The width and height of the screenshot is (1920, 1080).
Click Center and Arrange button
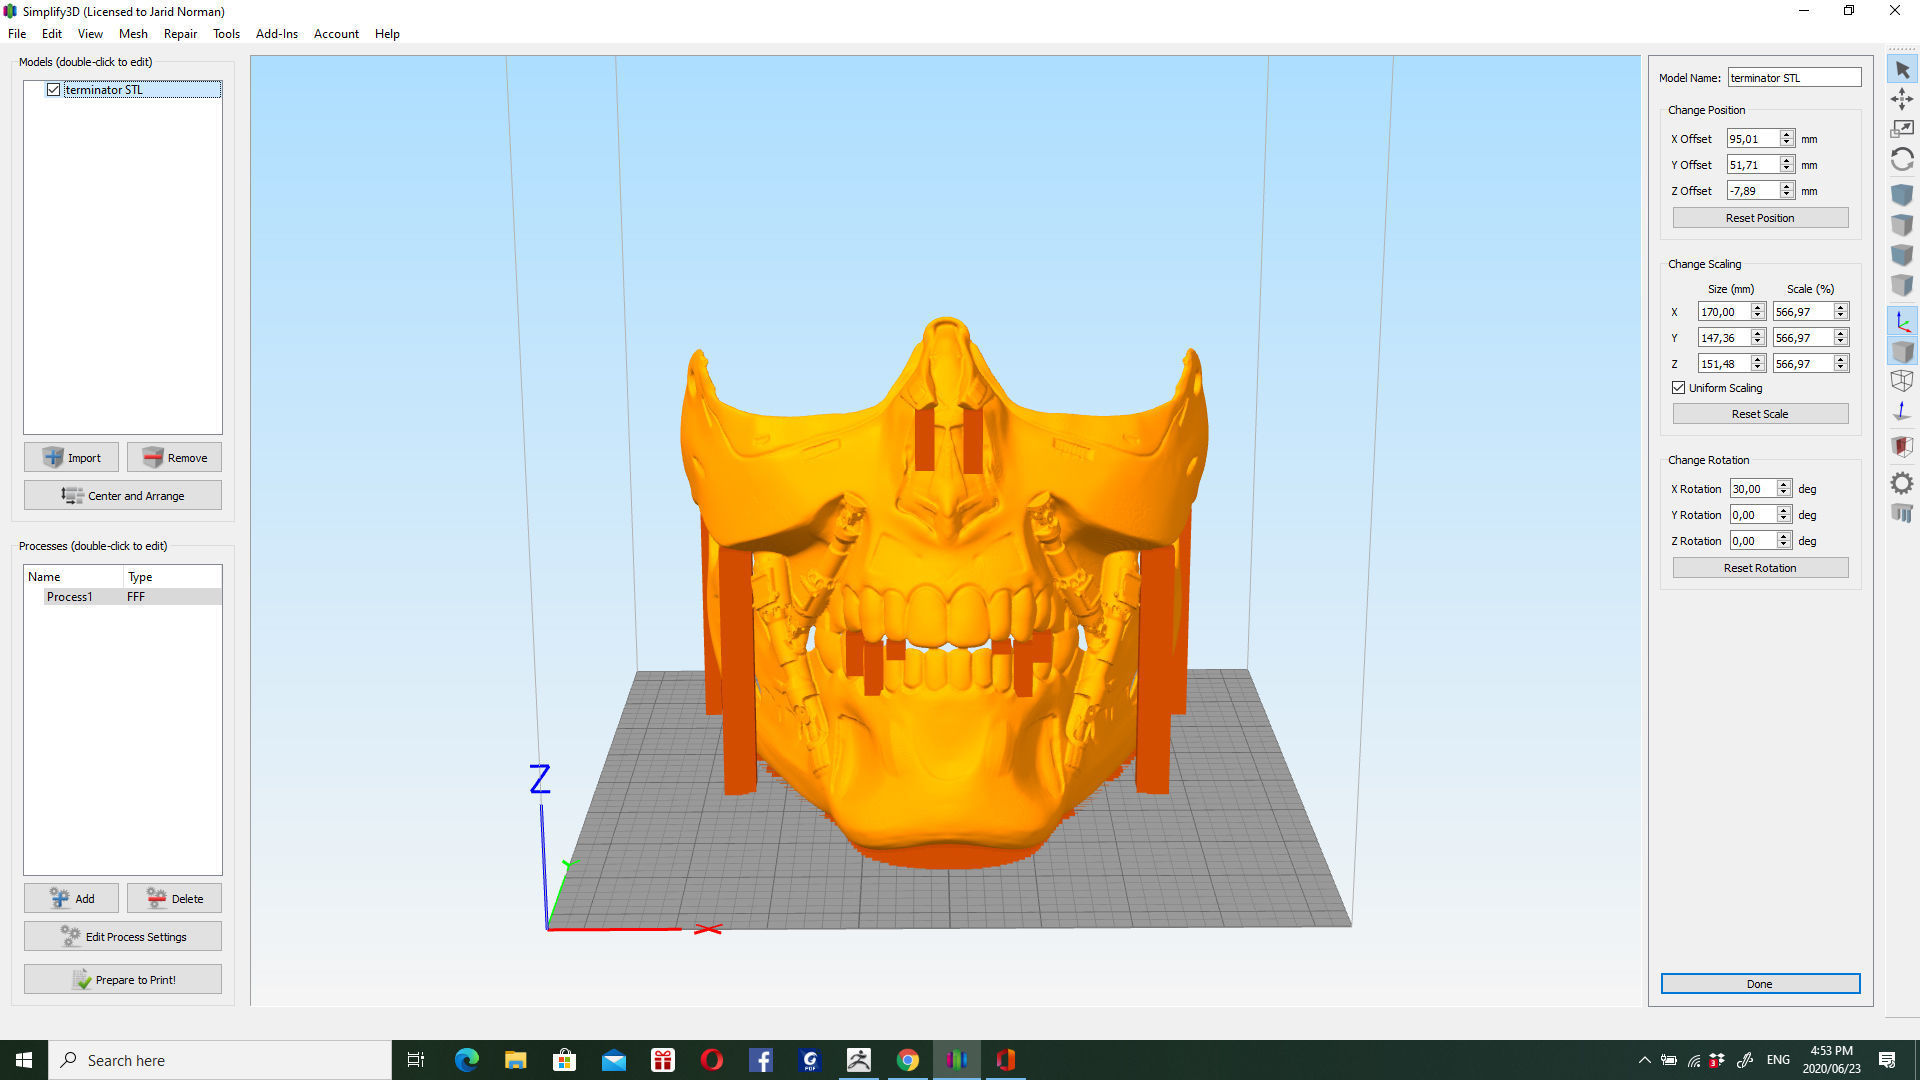(x=123, y=496)
